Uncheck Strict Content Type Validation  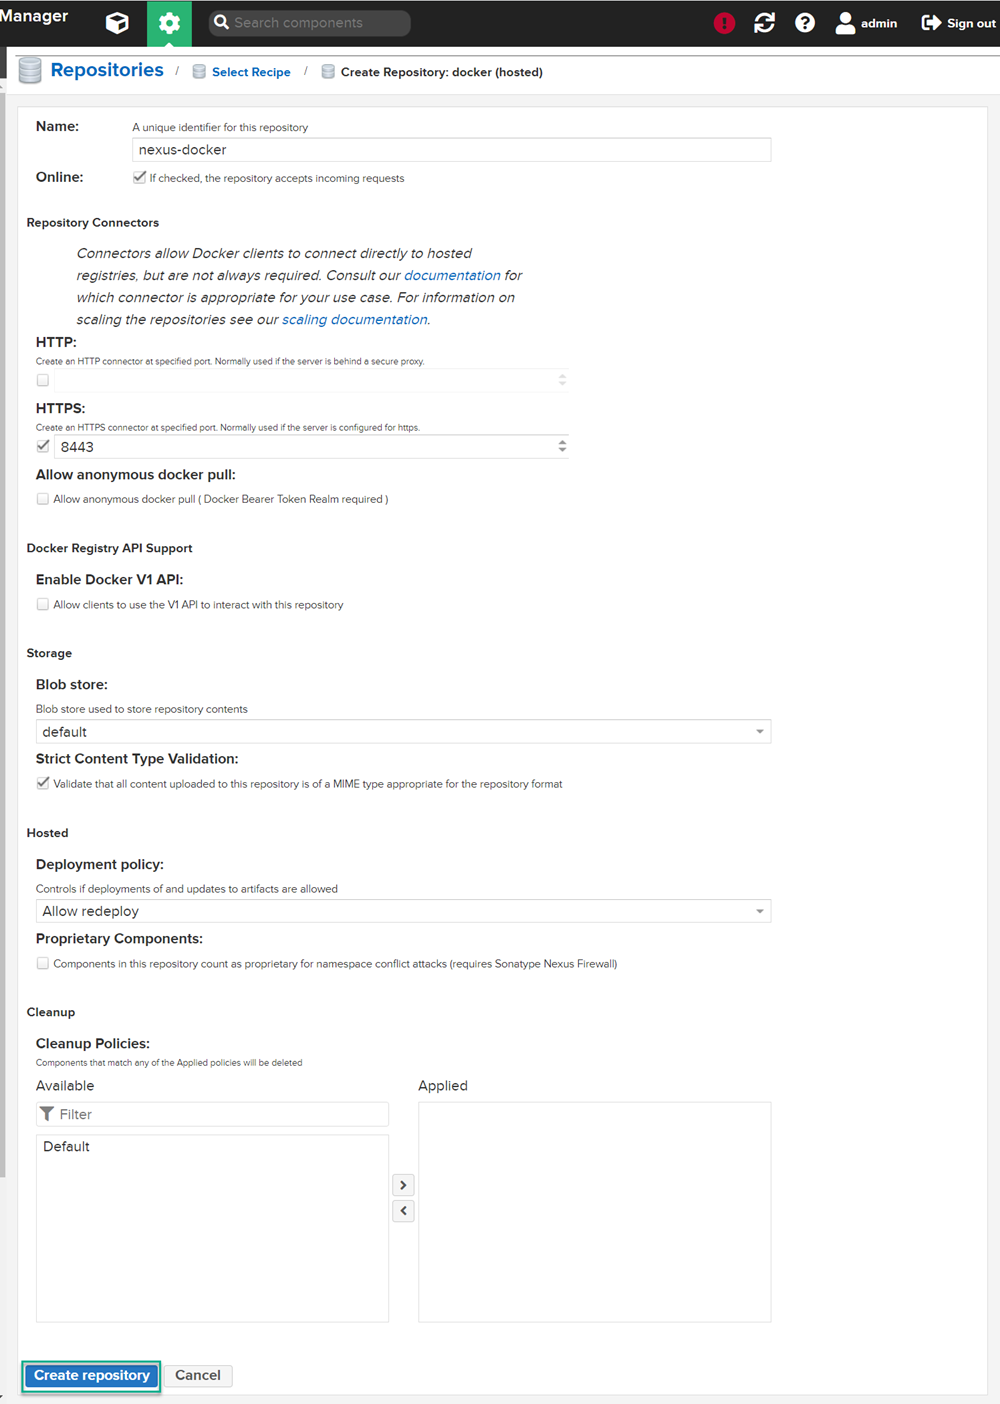pos(43,783)
